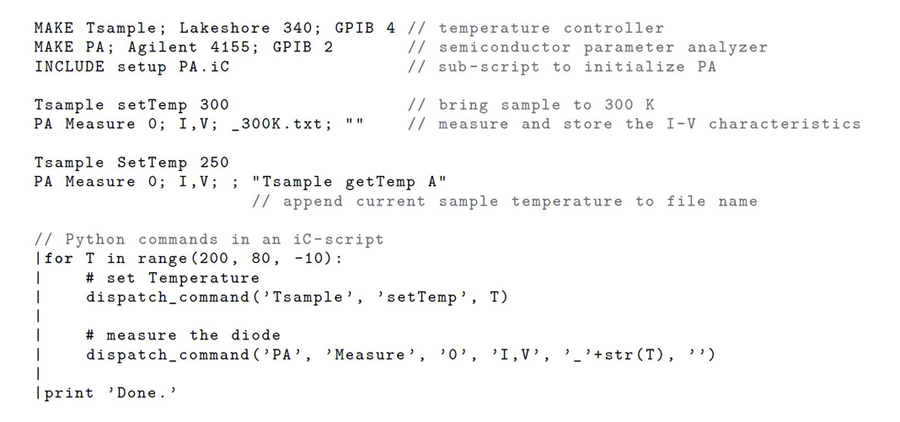Image resolution: width=900 pixels, height=422 pixels.
Task: Click the "Tsample SetTemp 250" line
Action: click(x=131, y=162)
